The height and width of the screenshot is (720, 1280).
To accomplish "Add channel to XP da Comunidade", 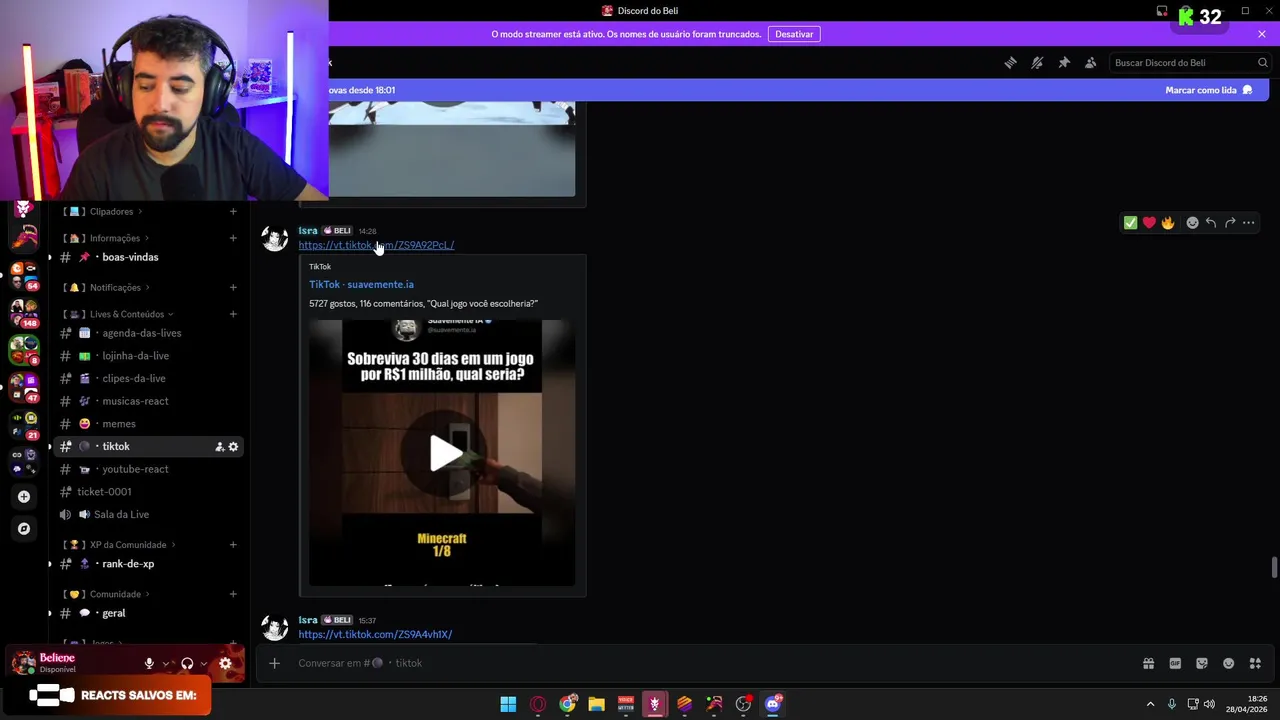I will coord(233,545).
